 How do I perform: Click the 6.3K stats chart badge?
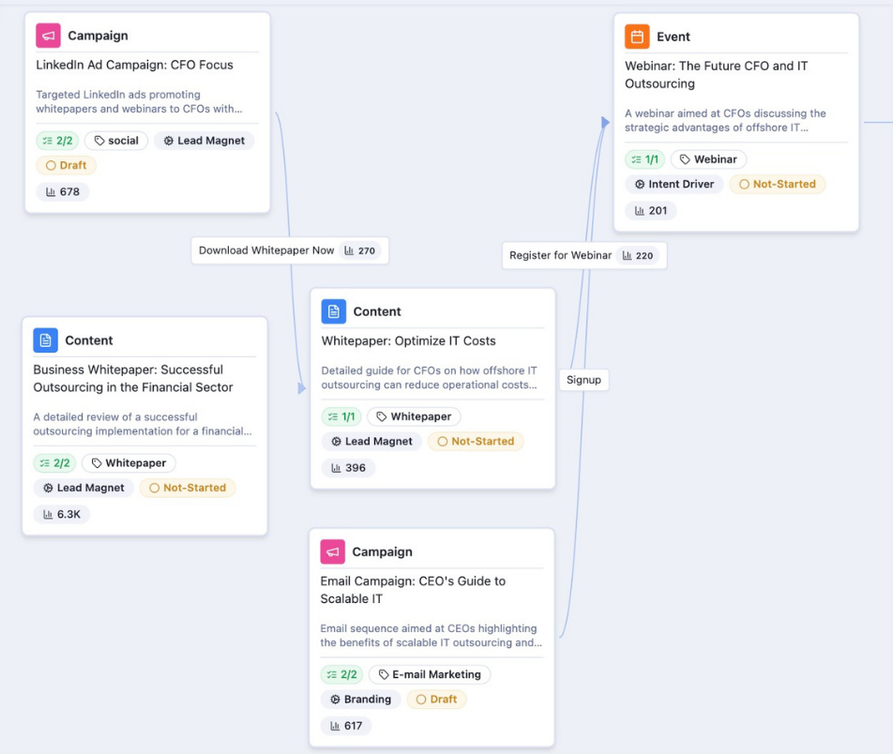[x=62, y=515]
